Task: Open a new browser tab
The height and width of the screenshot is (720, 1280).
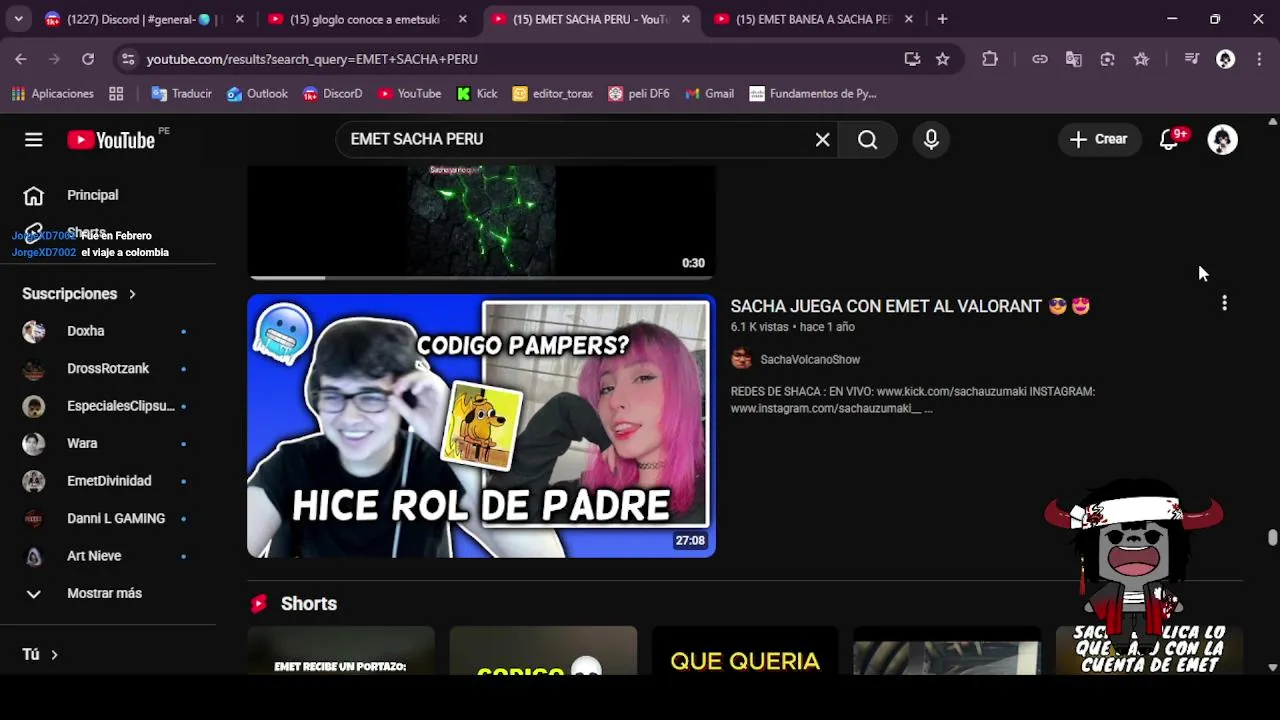Action: point(942,19)
